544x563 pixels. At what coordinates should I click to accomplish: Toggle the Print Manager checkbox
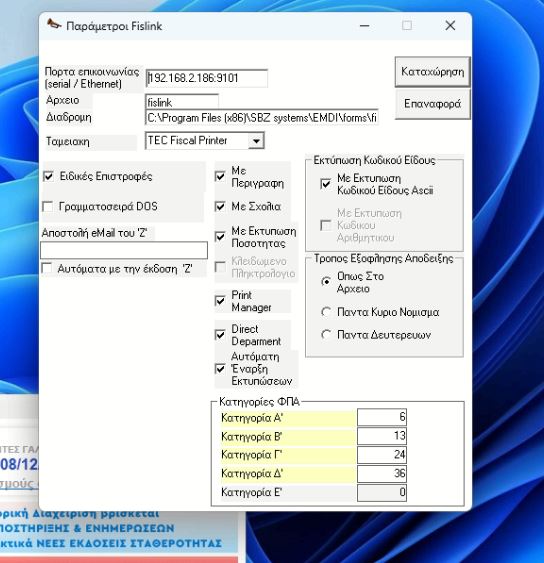tap(220, 301)
